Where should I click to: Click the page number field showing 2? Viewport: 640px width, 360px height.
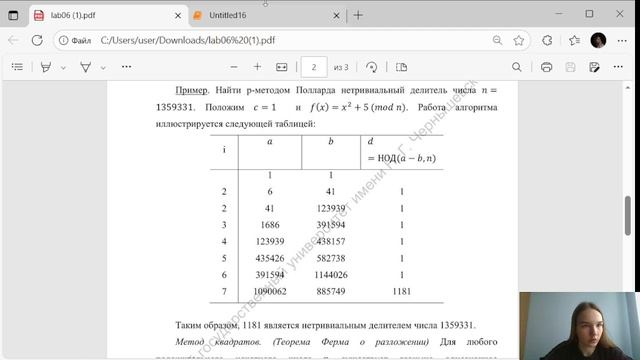pos(314,67)
